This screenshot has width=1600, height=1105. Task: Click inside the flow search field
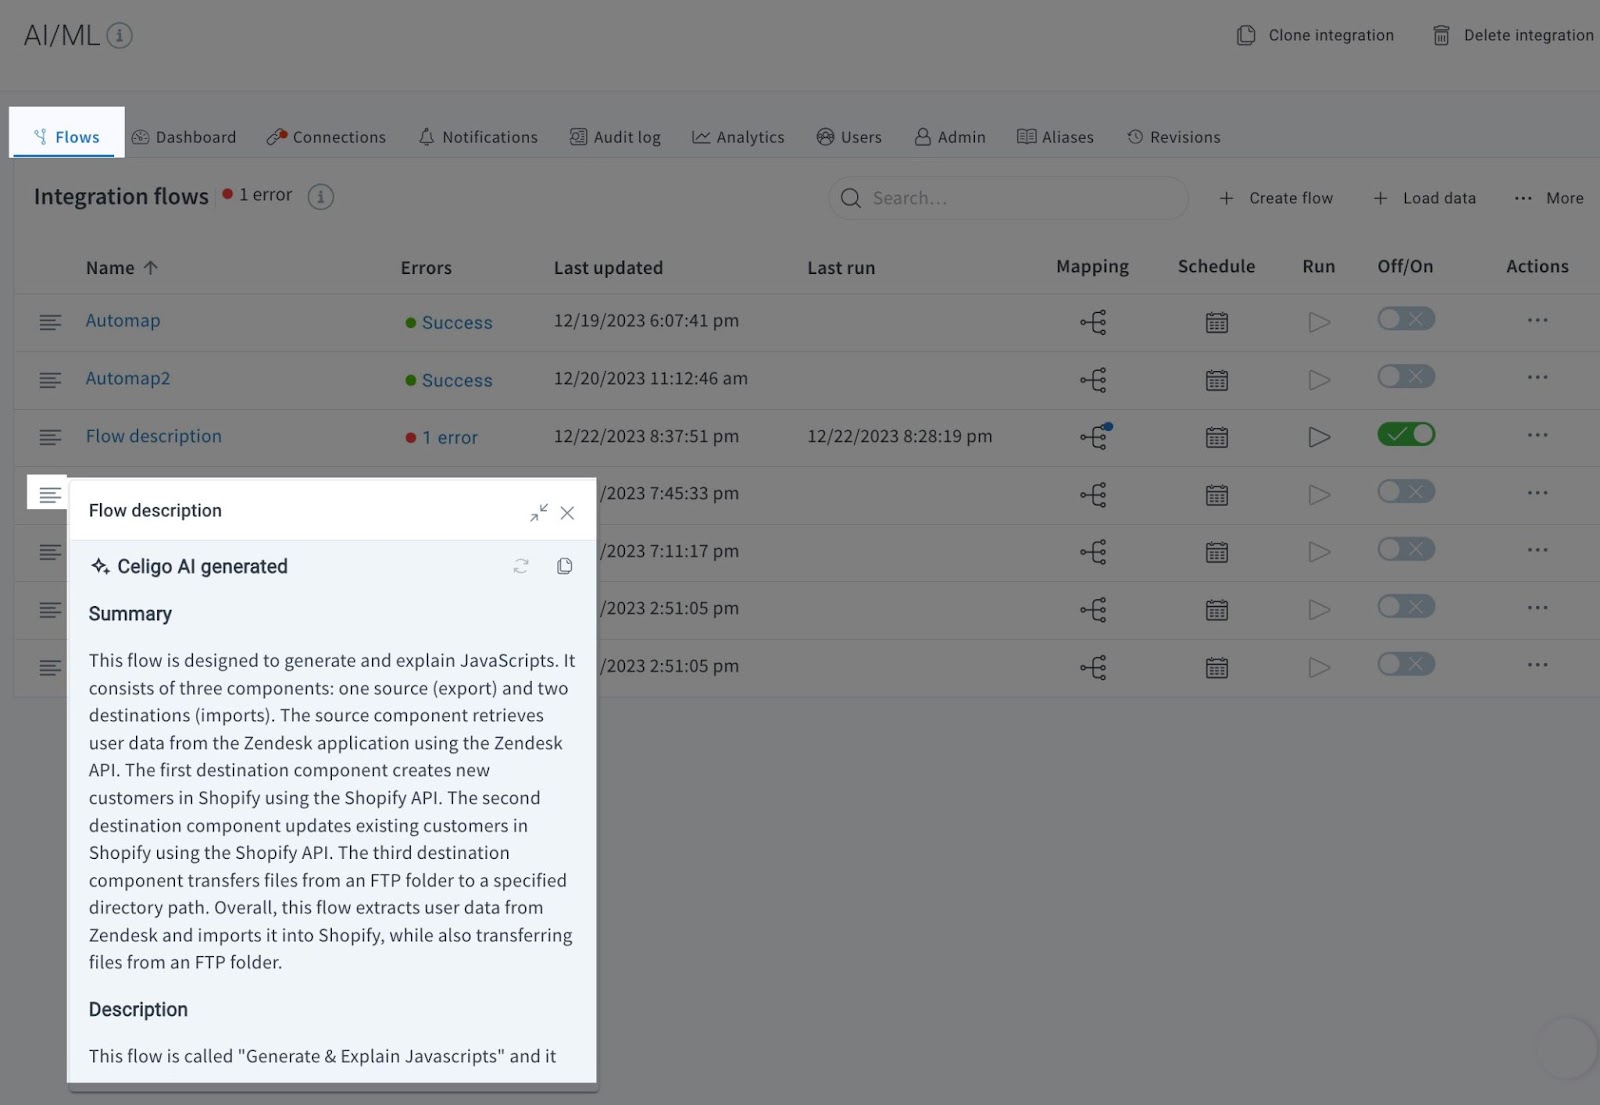(x=1007, y=197)
